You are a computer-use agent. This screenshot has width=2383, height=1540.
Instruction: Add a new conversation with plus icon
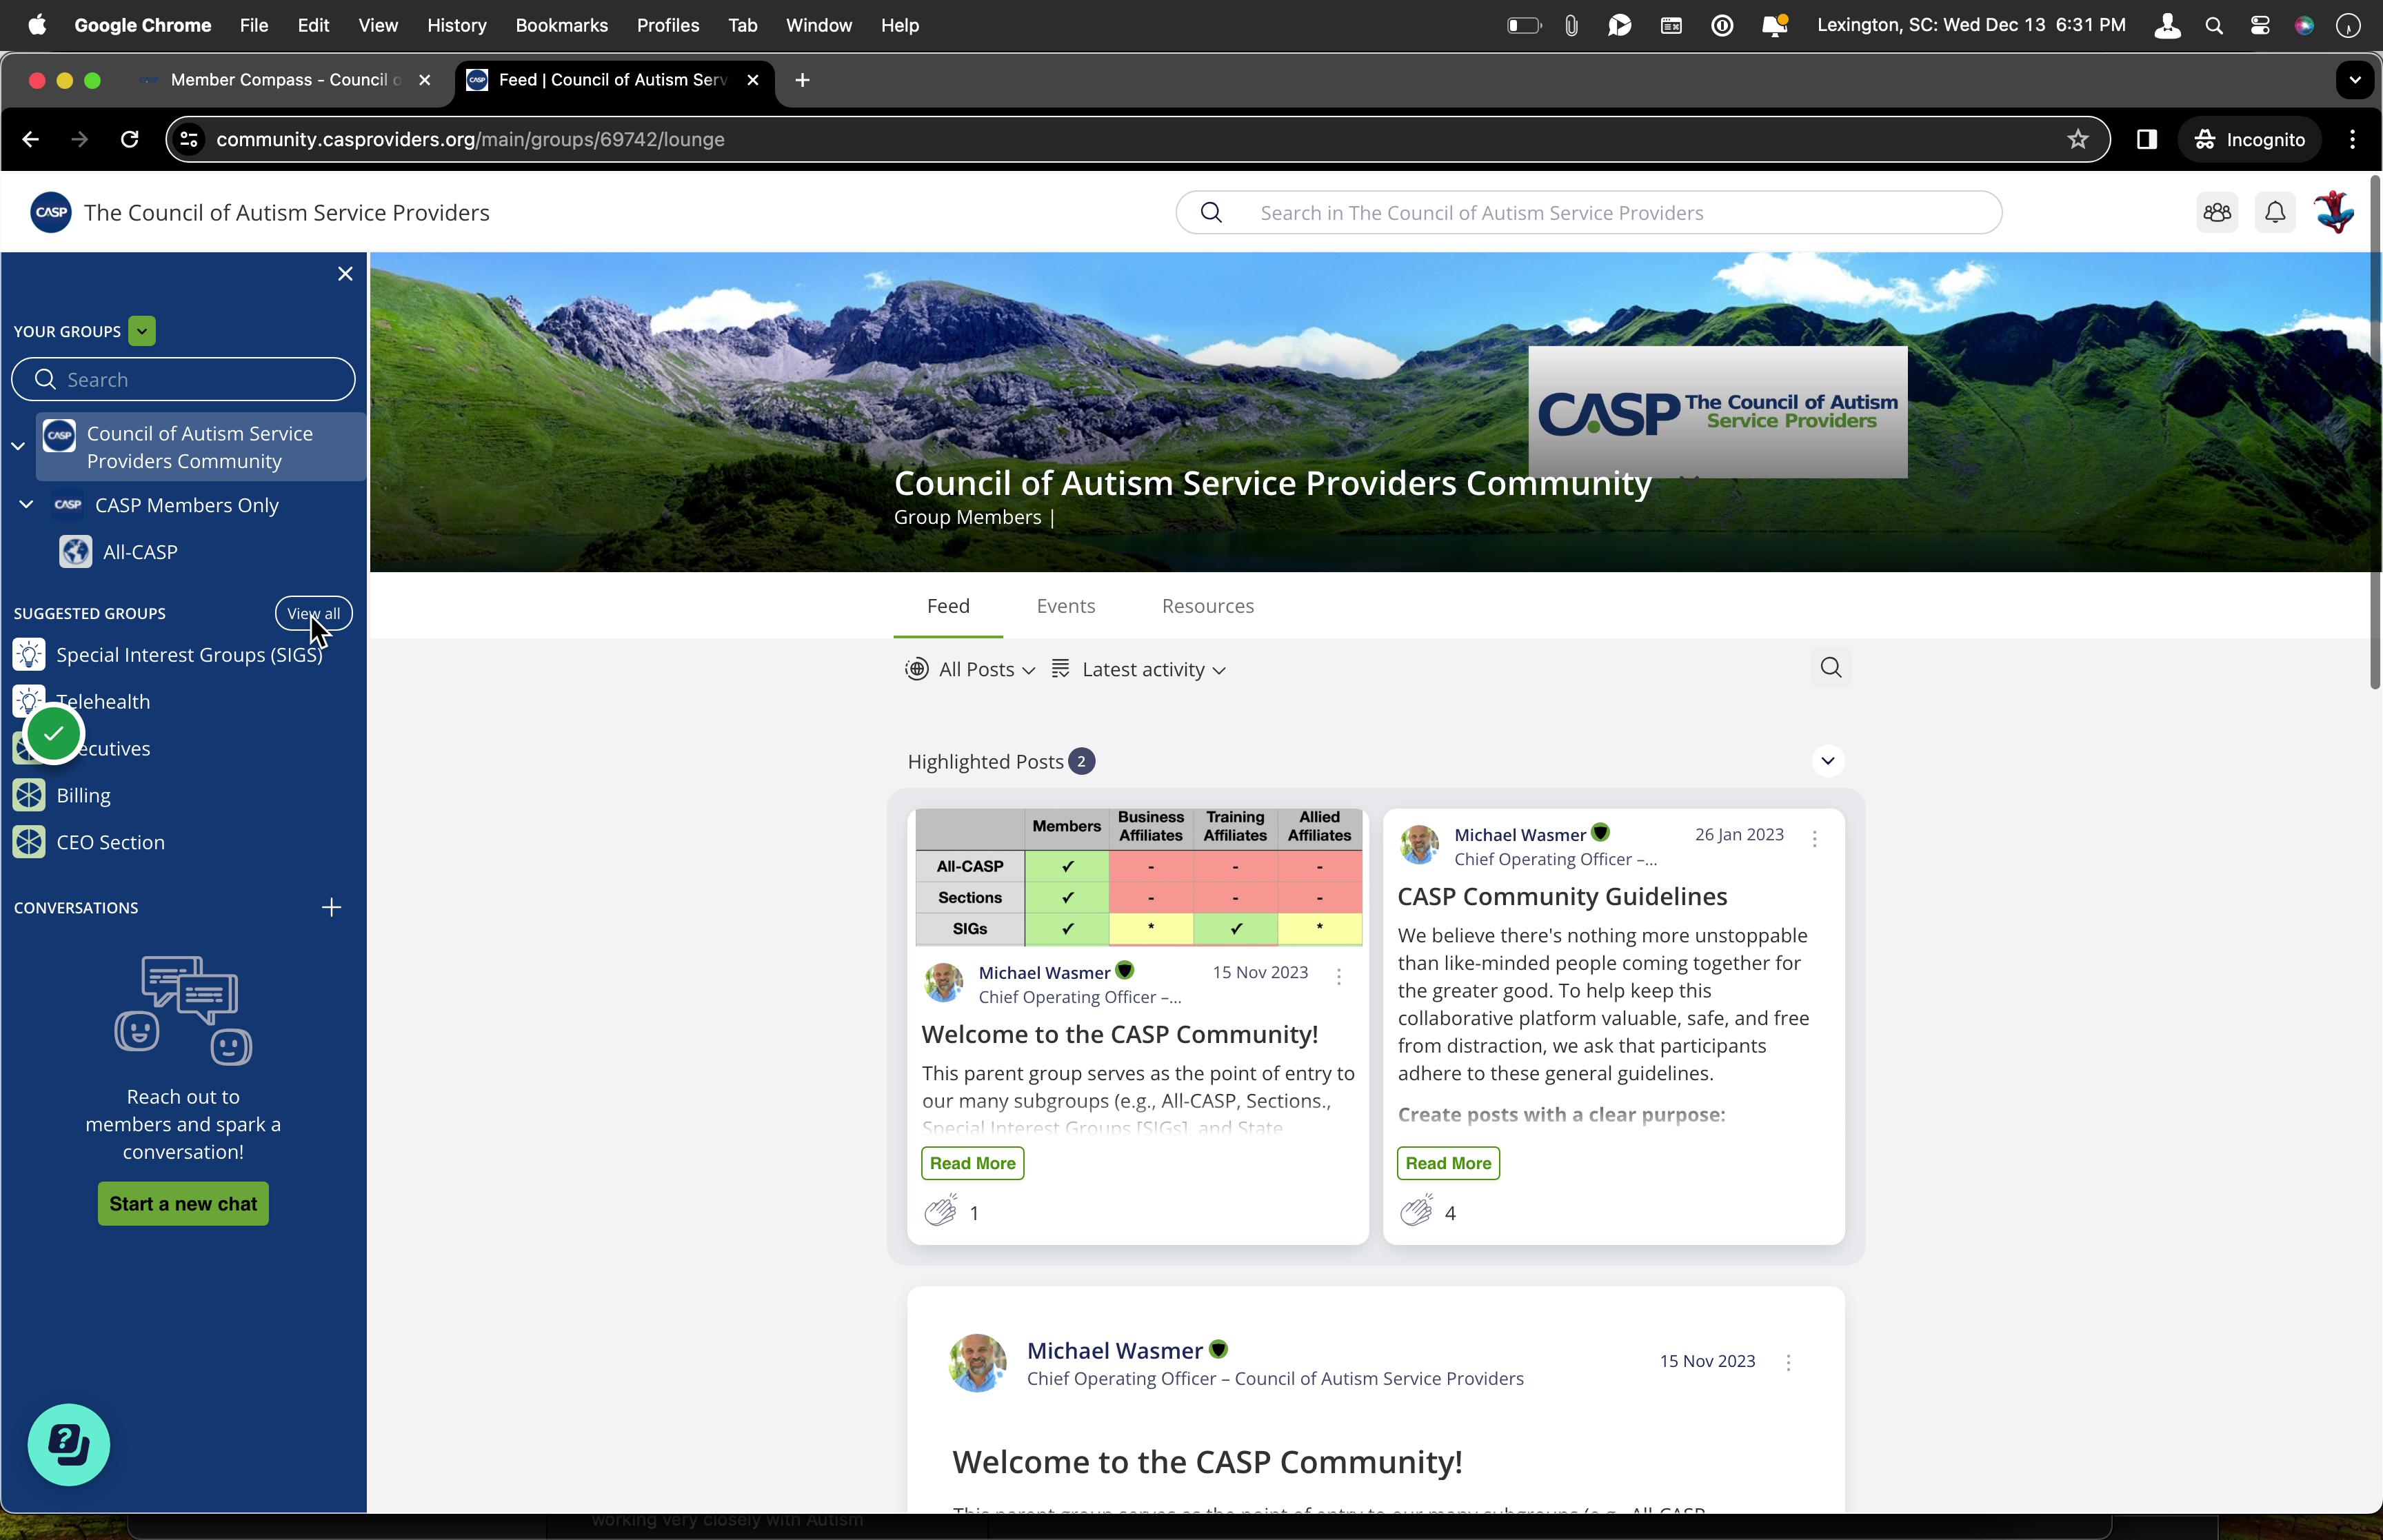(x=332, y=907)
